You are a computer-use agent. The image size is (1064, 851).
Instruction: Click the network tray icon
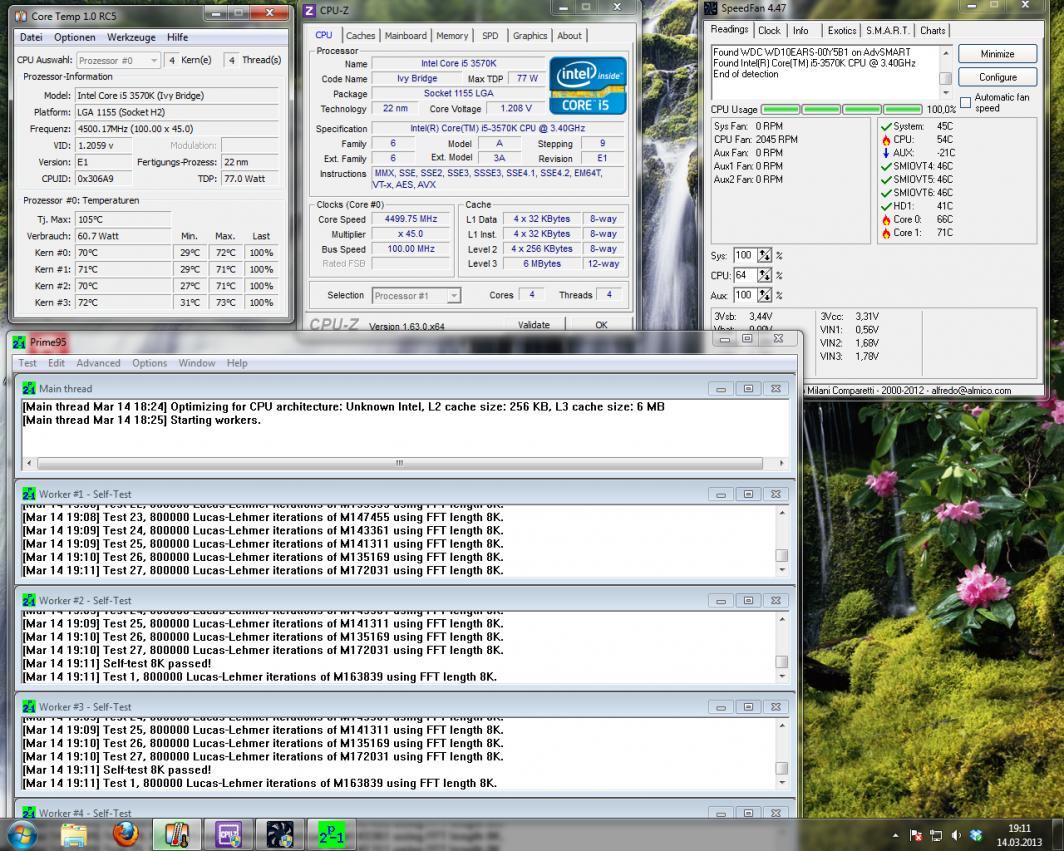click(936, 835)
